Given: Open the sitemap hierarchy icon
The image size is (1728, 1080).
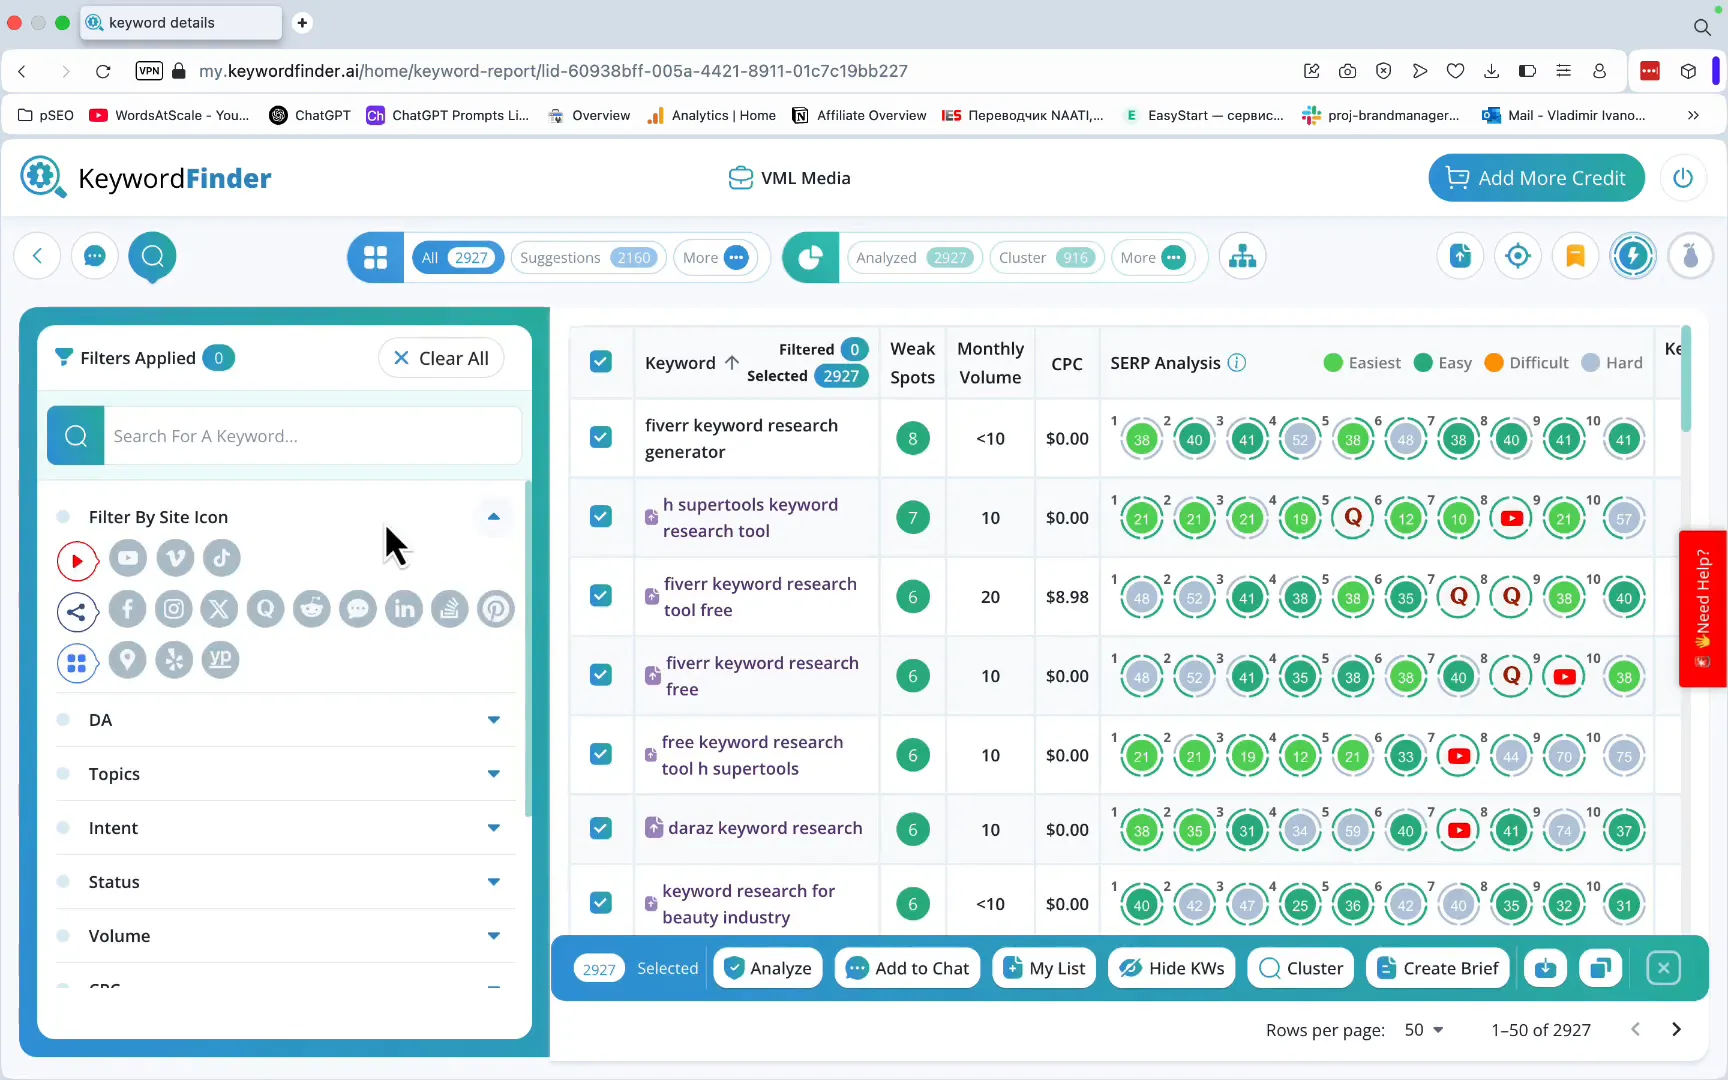Looking at the screenshot, I should [1243, 257].
